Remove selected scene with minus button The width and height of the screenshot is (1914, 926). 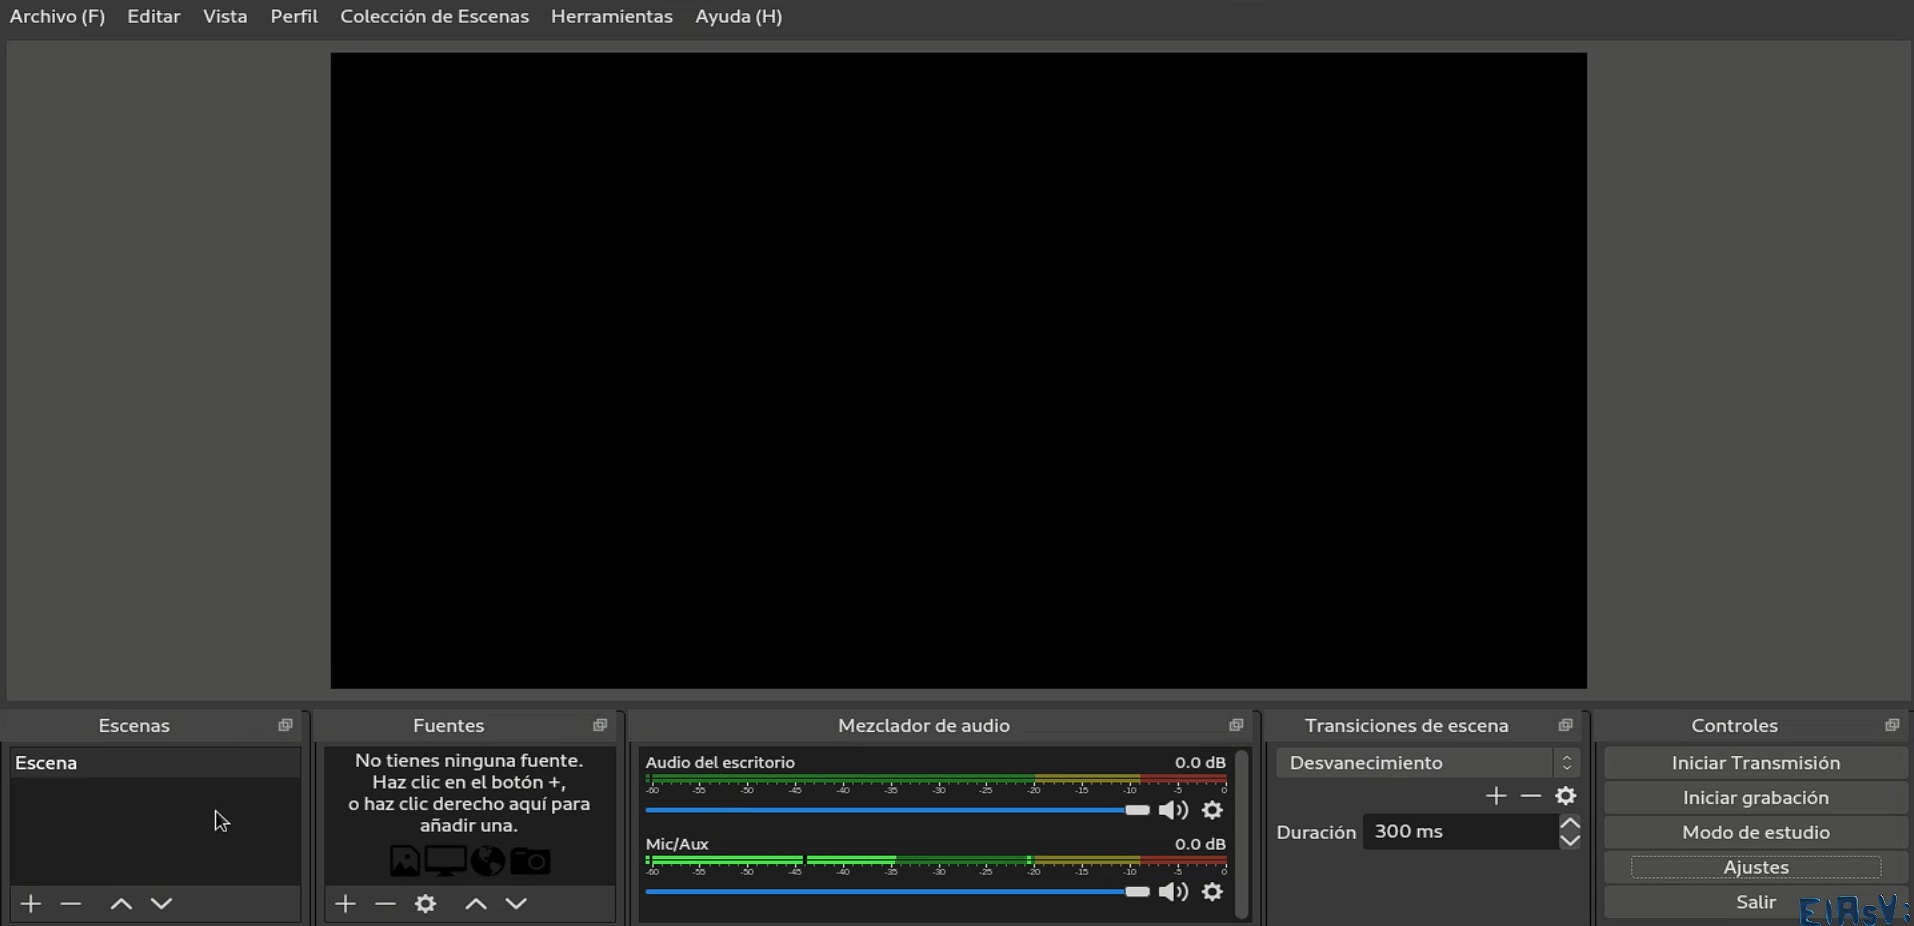[70, 904]
